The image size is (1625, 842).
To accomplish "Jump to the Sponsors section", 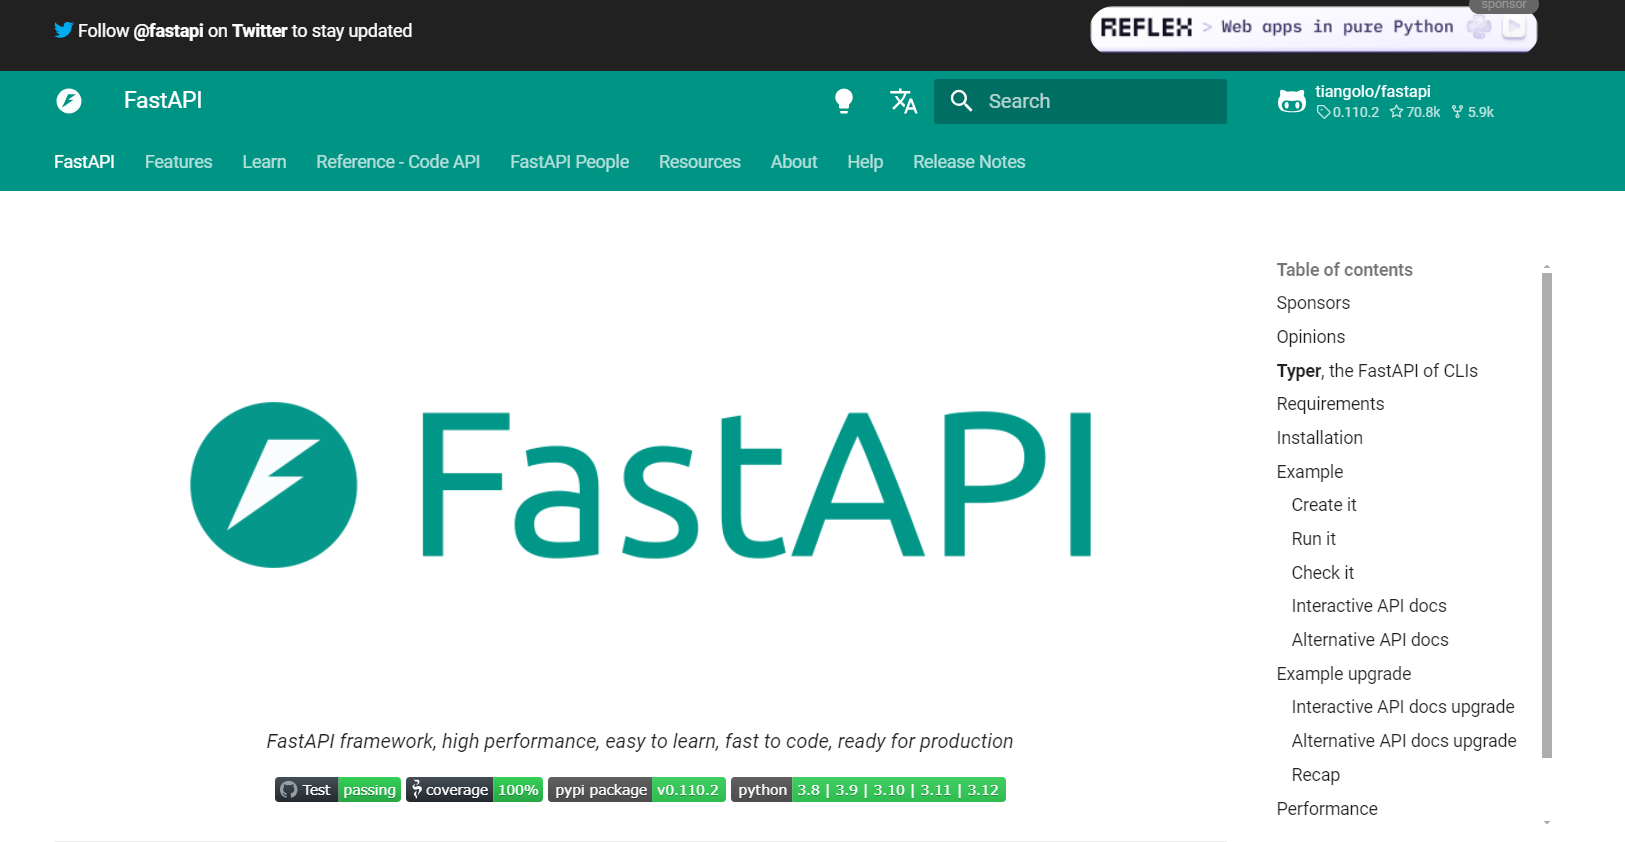I will (1313, 303).
